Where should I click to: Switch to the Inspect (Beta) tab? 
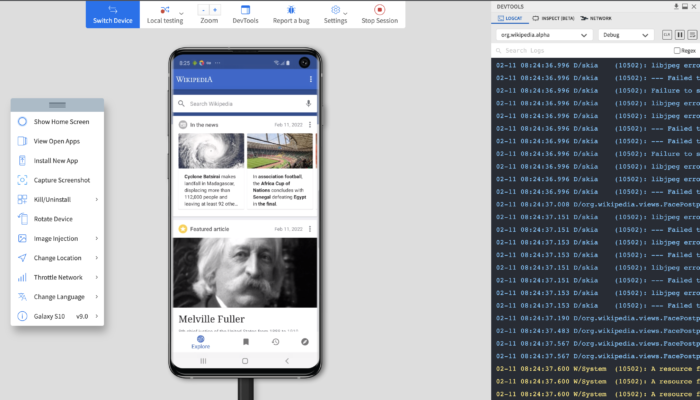pos(554,18)
